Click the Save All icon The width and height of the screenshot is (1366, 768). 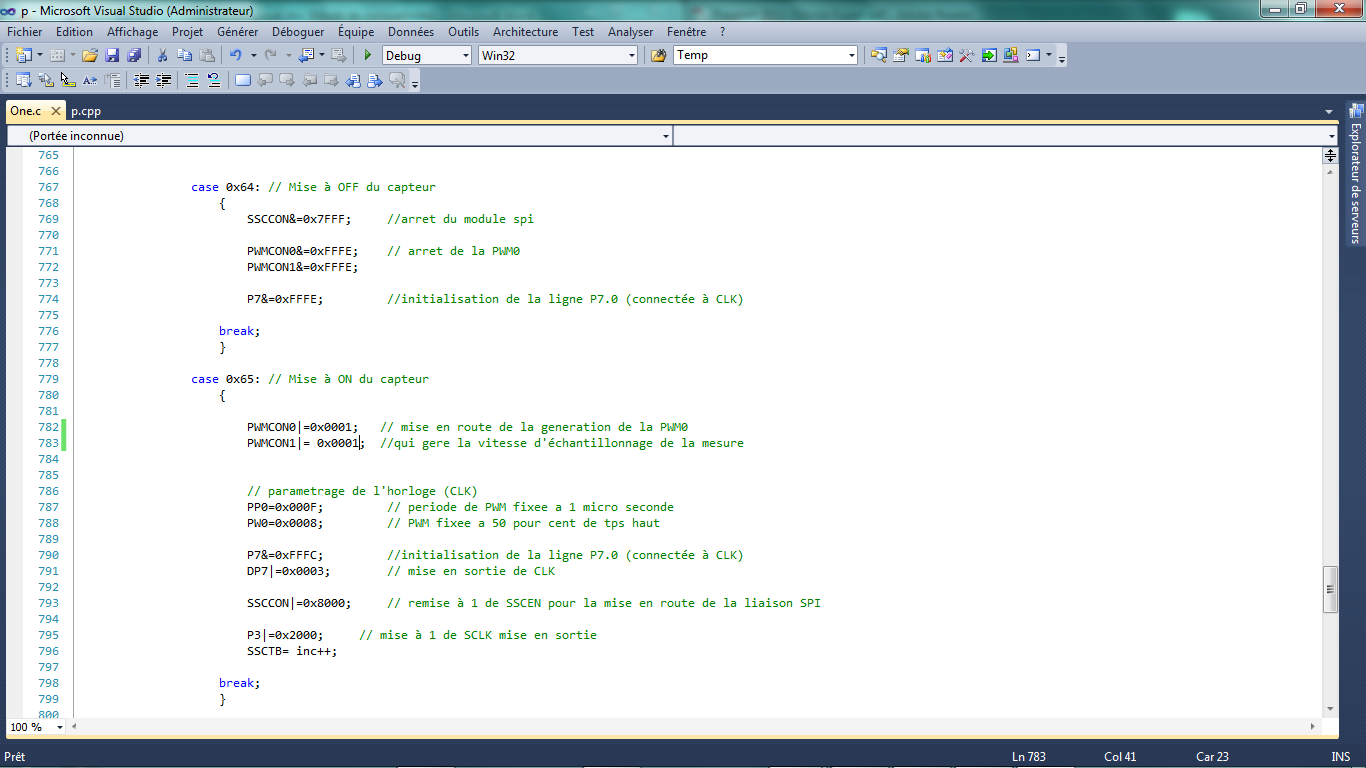coord(134,56)
